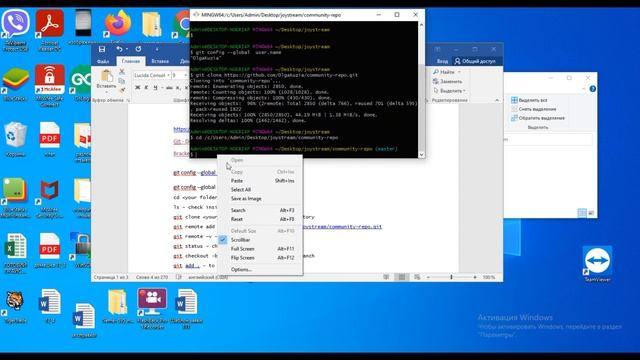Click the Paste clipboard icon in Word ribbon

107,76
